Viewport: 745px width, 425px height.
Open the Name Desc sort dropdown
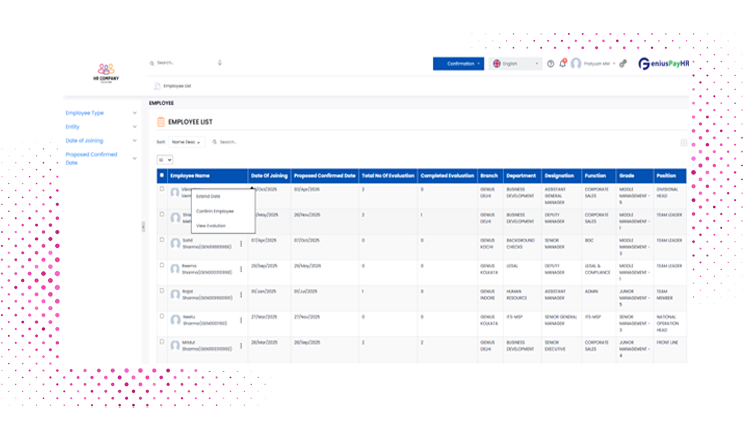coord(186,143)
